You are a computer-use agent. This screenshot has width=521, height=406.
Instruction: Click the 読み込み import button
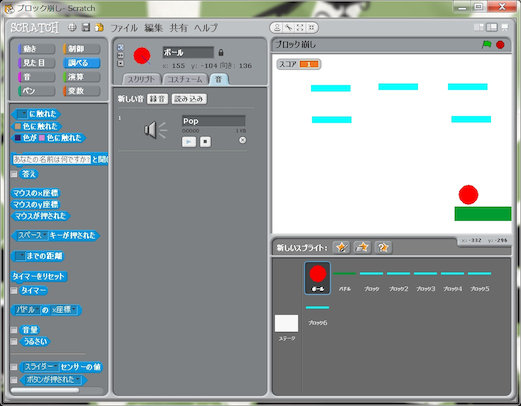189,99
